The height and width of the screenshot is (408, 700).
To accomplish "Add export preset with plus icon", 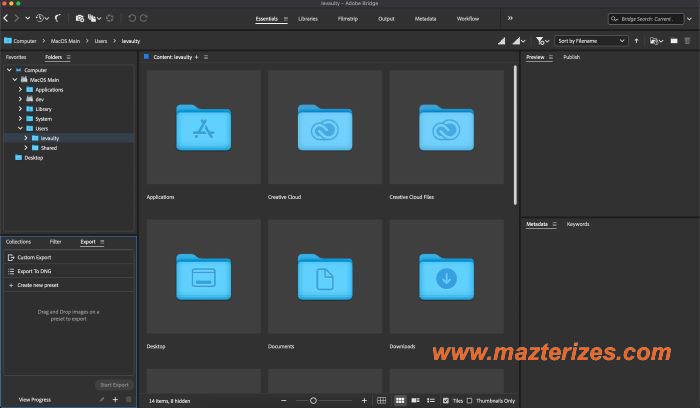I will pos(115,400).
